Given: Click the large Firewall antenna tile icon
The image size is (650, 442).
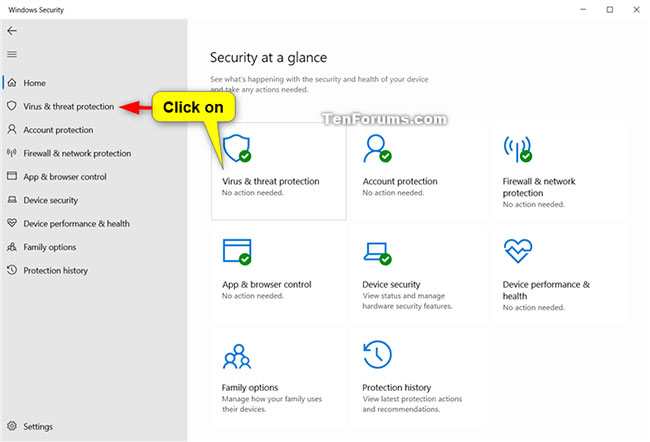Looking at the screenshot, I should click(x=518, y=148).
